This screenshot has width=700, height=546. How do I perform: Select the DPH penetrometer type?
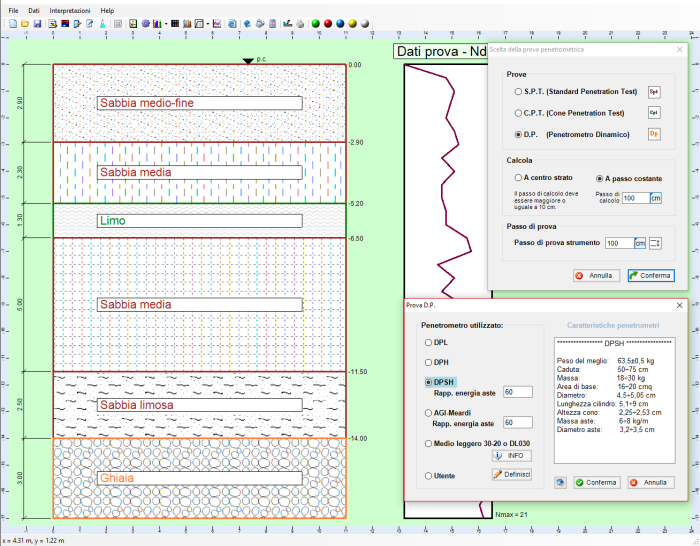(428, 362)
